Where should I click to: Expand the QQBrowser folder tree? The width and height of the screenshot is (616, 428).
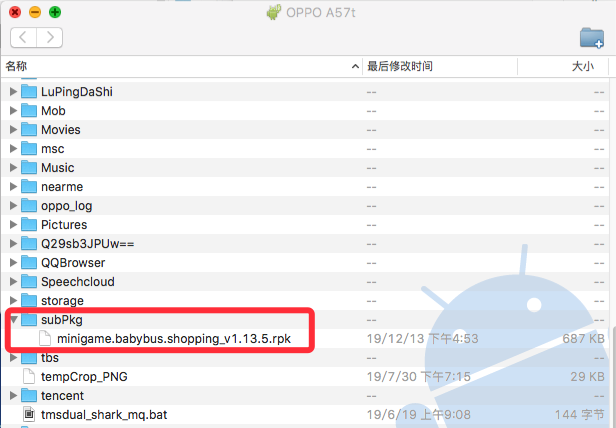tap(13, 263)
